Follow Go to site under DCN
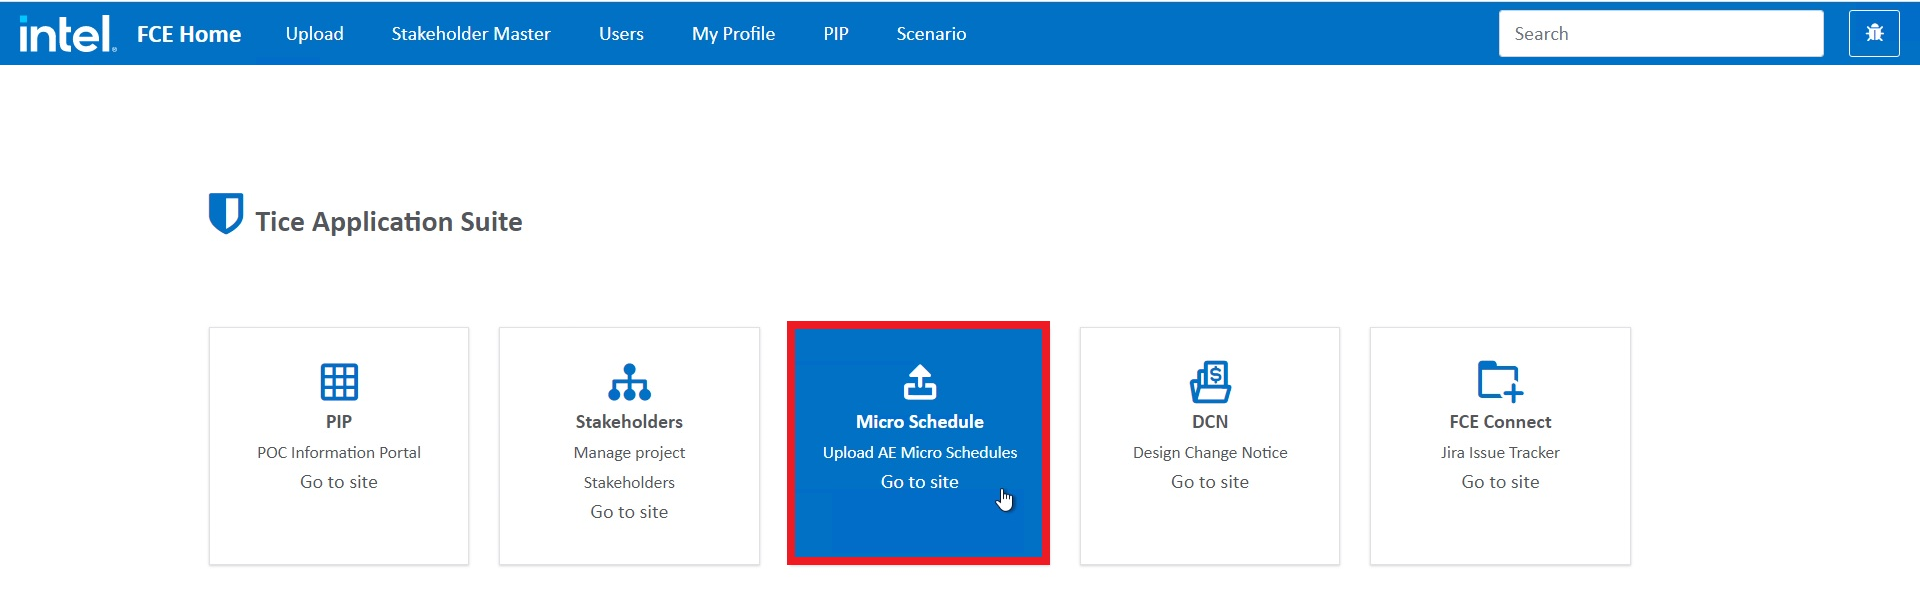 click(1210, 482)
